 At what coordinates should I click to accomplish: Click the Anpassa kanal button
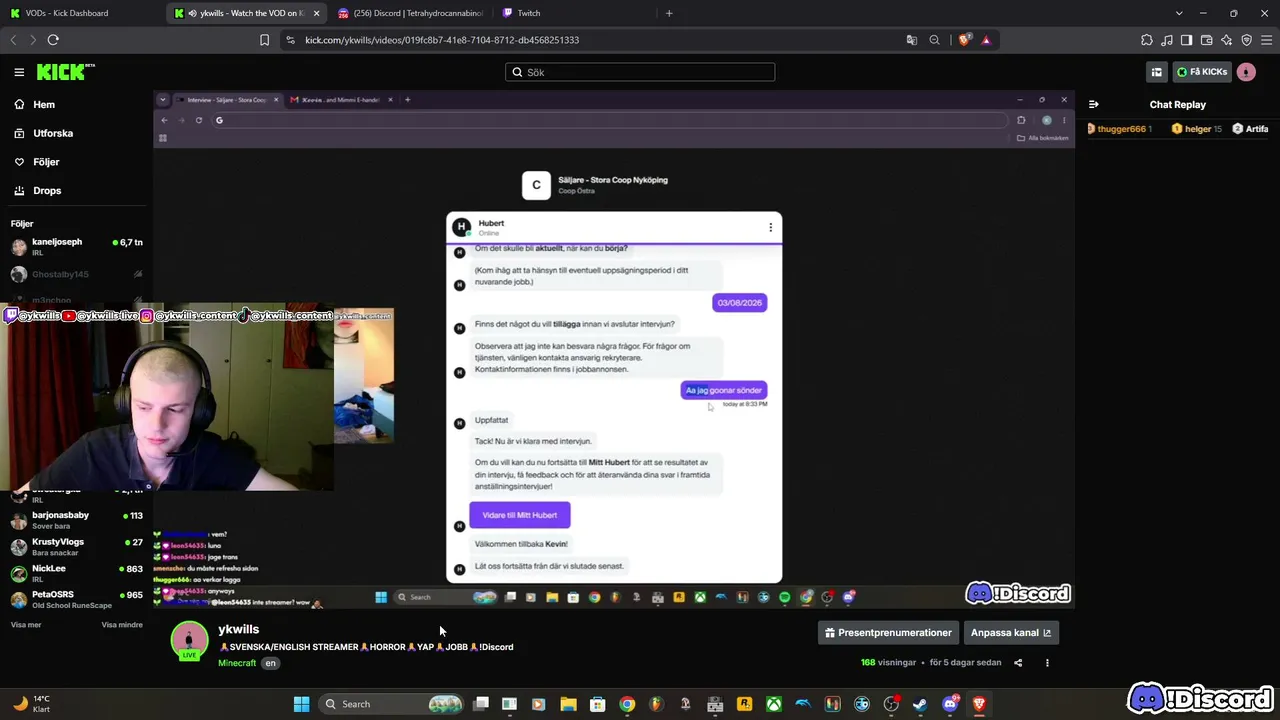(x=1011, y=633)
